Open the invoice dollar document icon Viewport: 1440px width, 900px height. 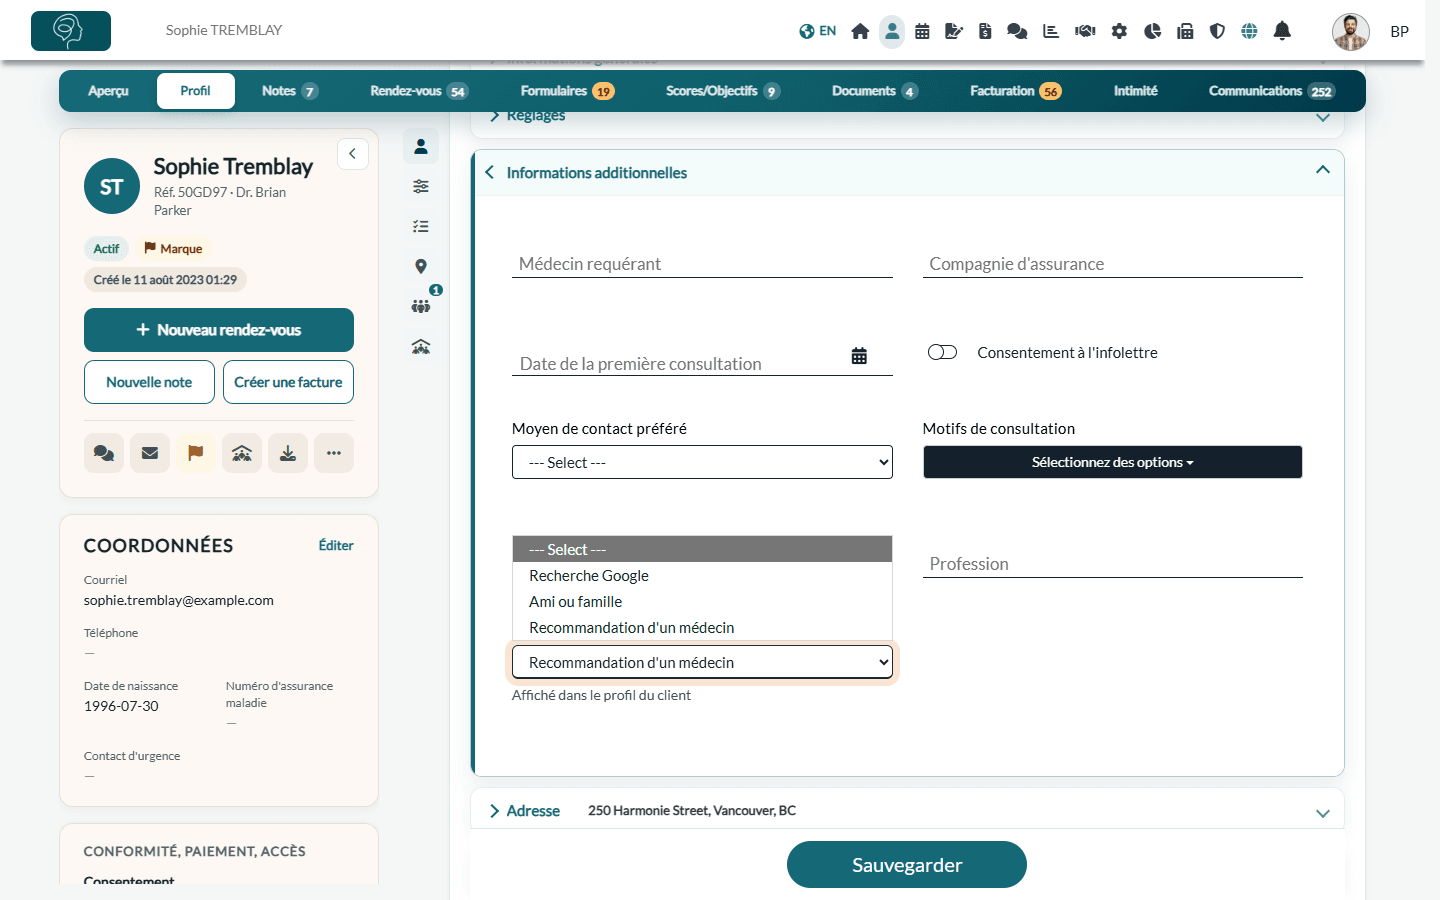[985, 31]
